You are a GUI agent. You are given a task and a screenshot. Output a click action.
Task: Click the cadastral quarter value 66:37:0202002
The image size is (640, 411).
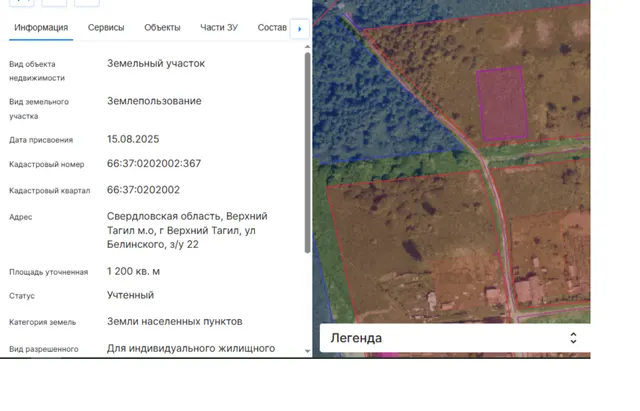click(143, 190)
